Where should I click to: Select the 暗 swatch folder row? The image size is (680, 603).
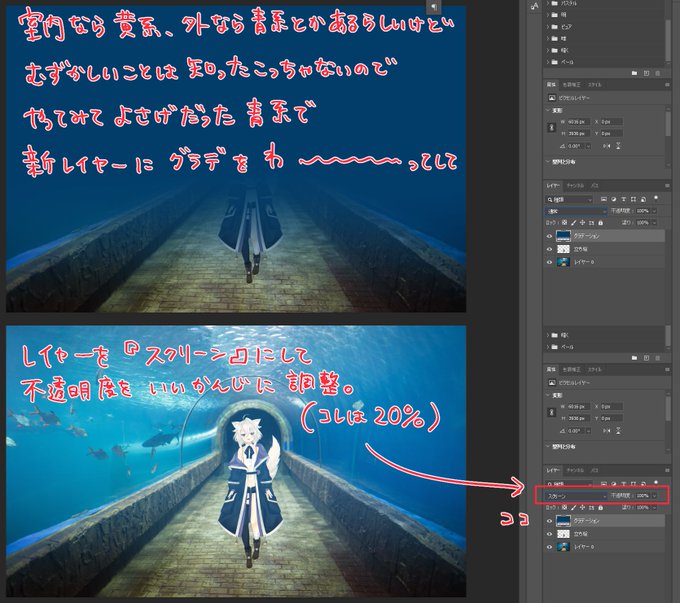tap(605, 39)
